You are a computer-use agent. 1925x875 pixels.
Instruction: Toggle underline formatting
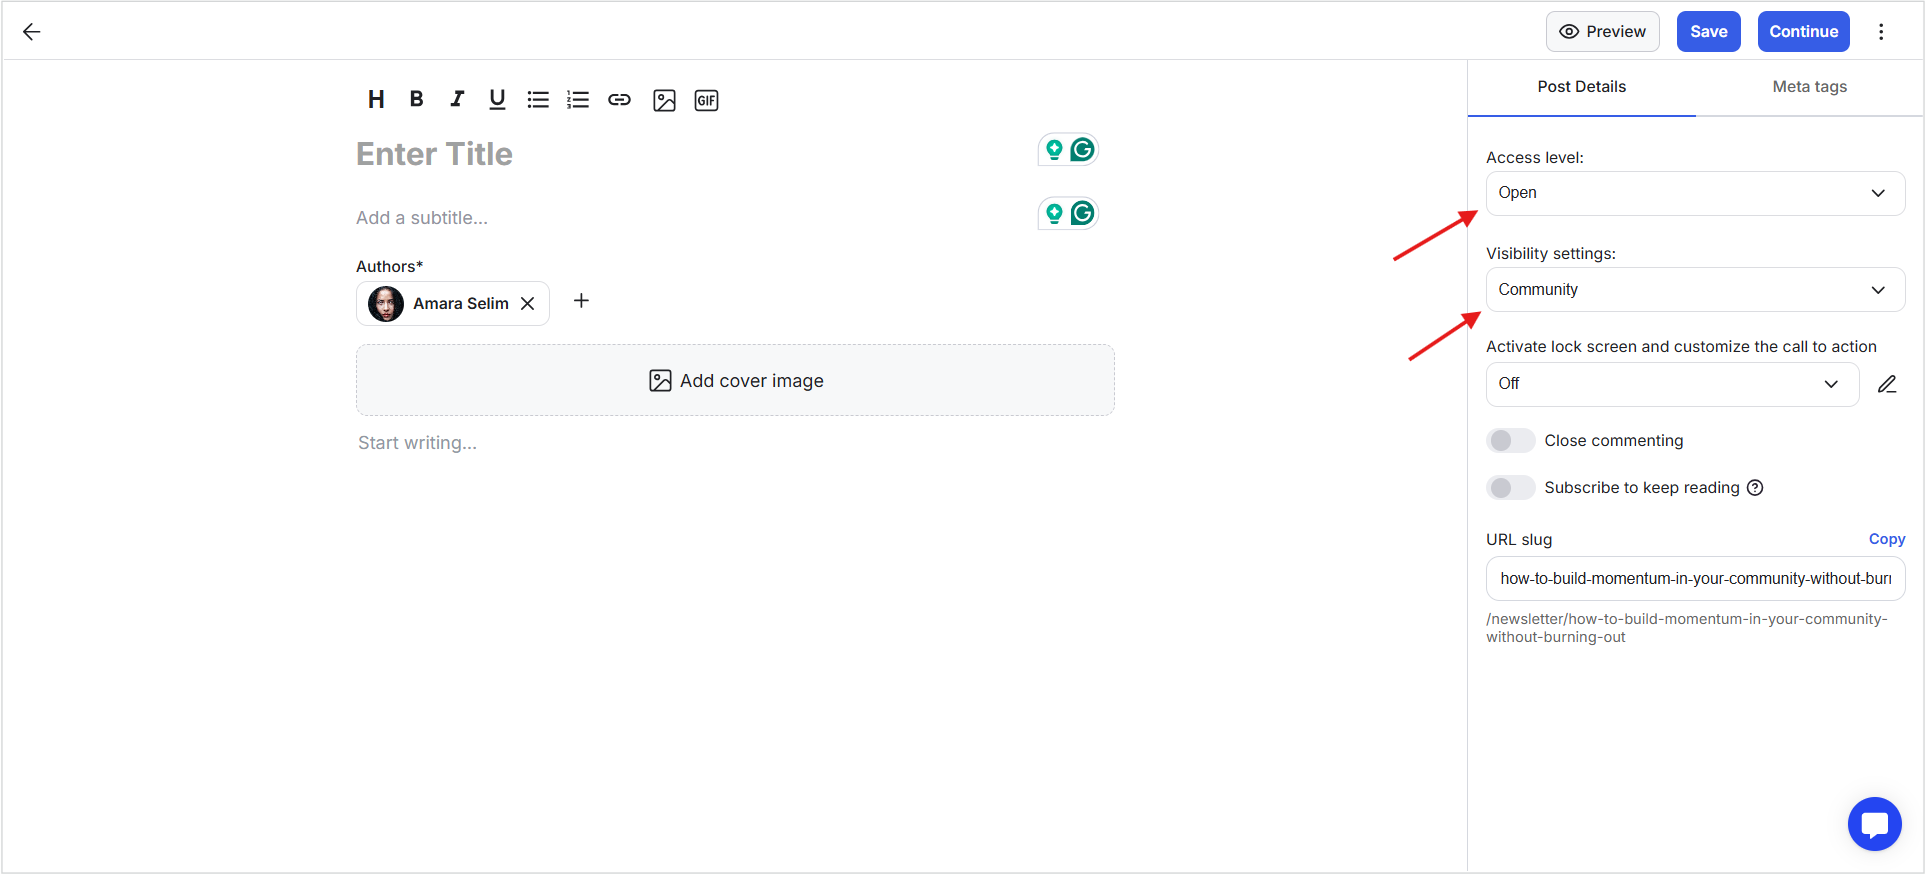497,99
